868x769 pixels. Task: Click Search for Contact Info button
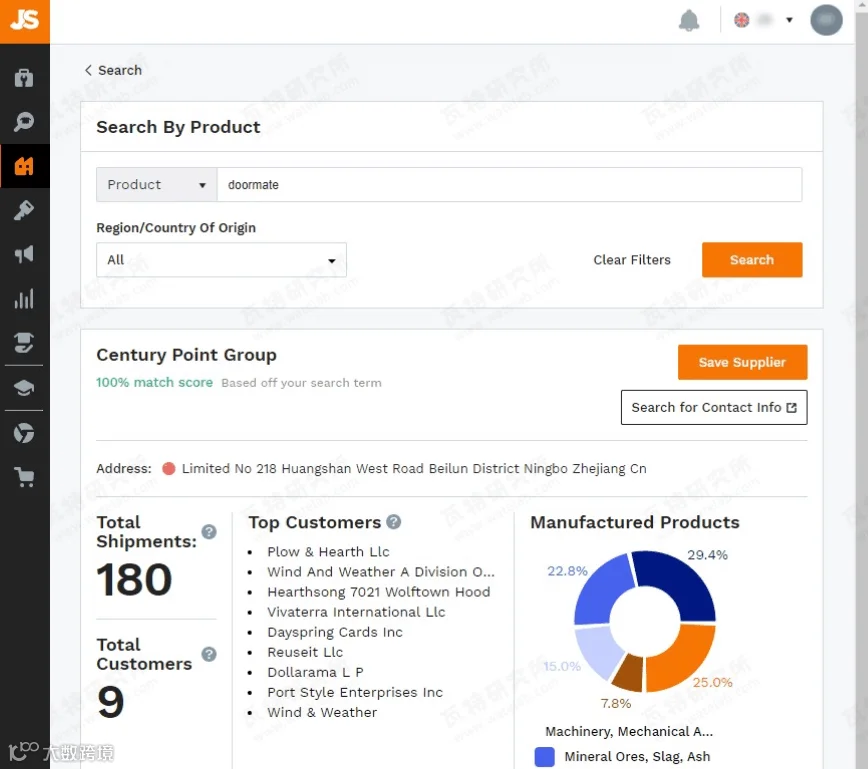(x=714, y=407)
